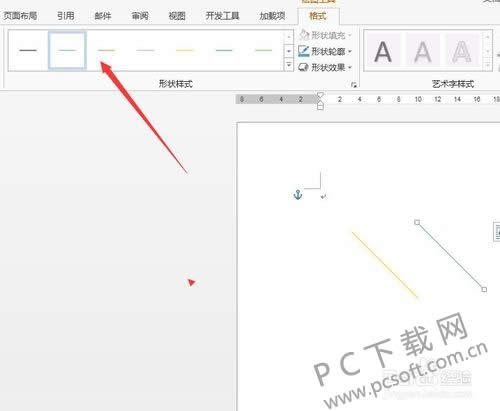The image size is (500, 411).
Task: Open the 开发工具 tab
Action: pos(222,15)
